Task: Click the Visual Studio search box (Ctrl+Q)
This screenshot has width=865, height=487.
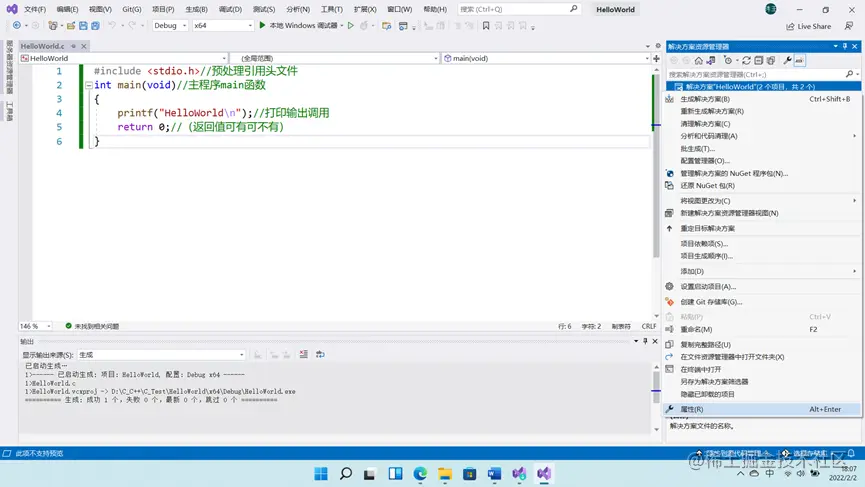Action: click(519, 9)
